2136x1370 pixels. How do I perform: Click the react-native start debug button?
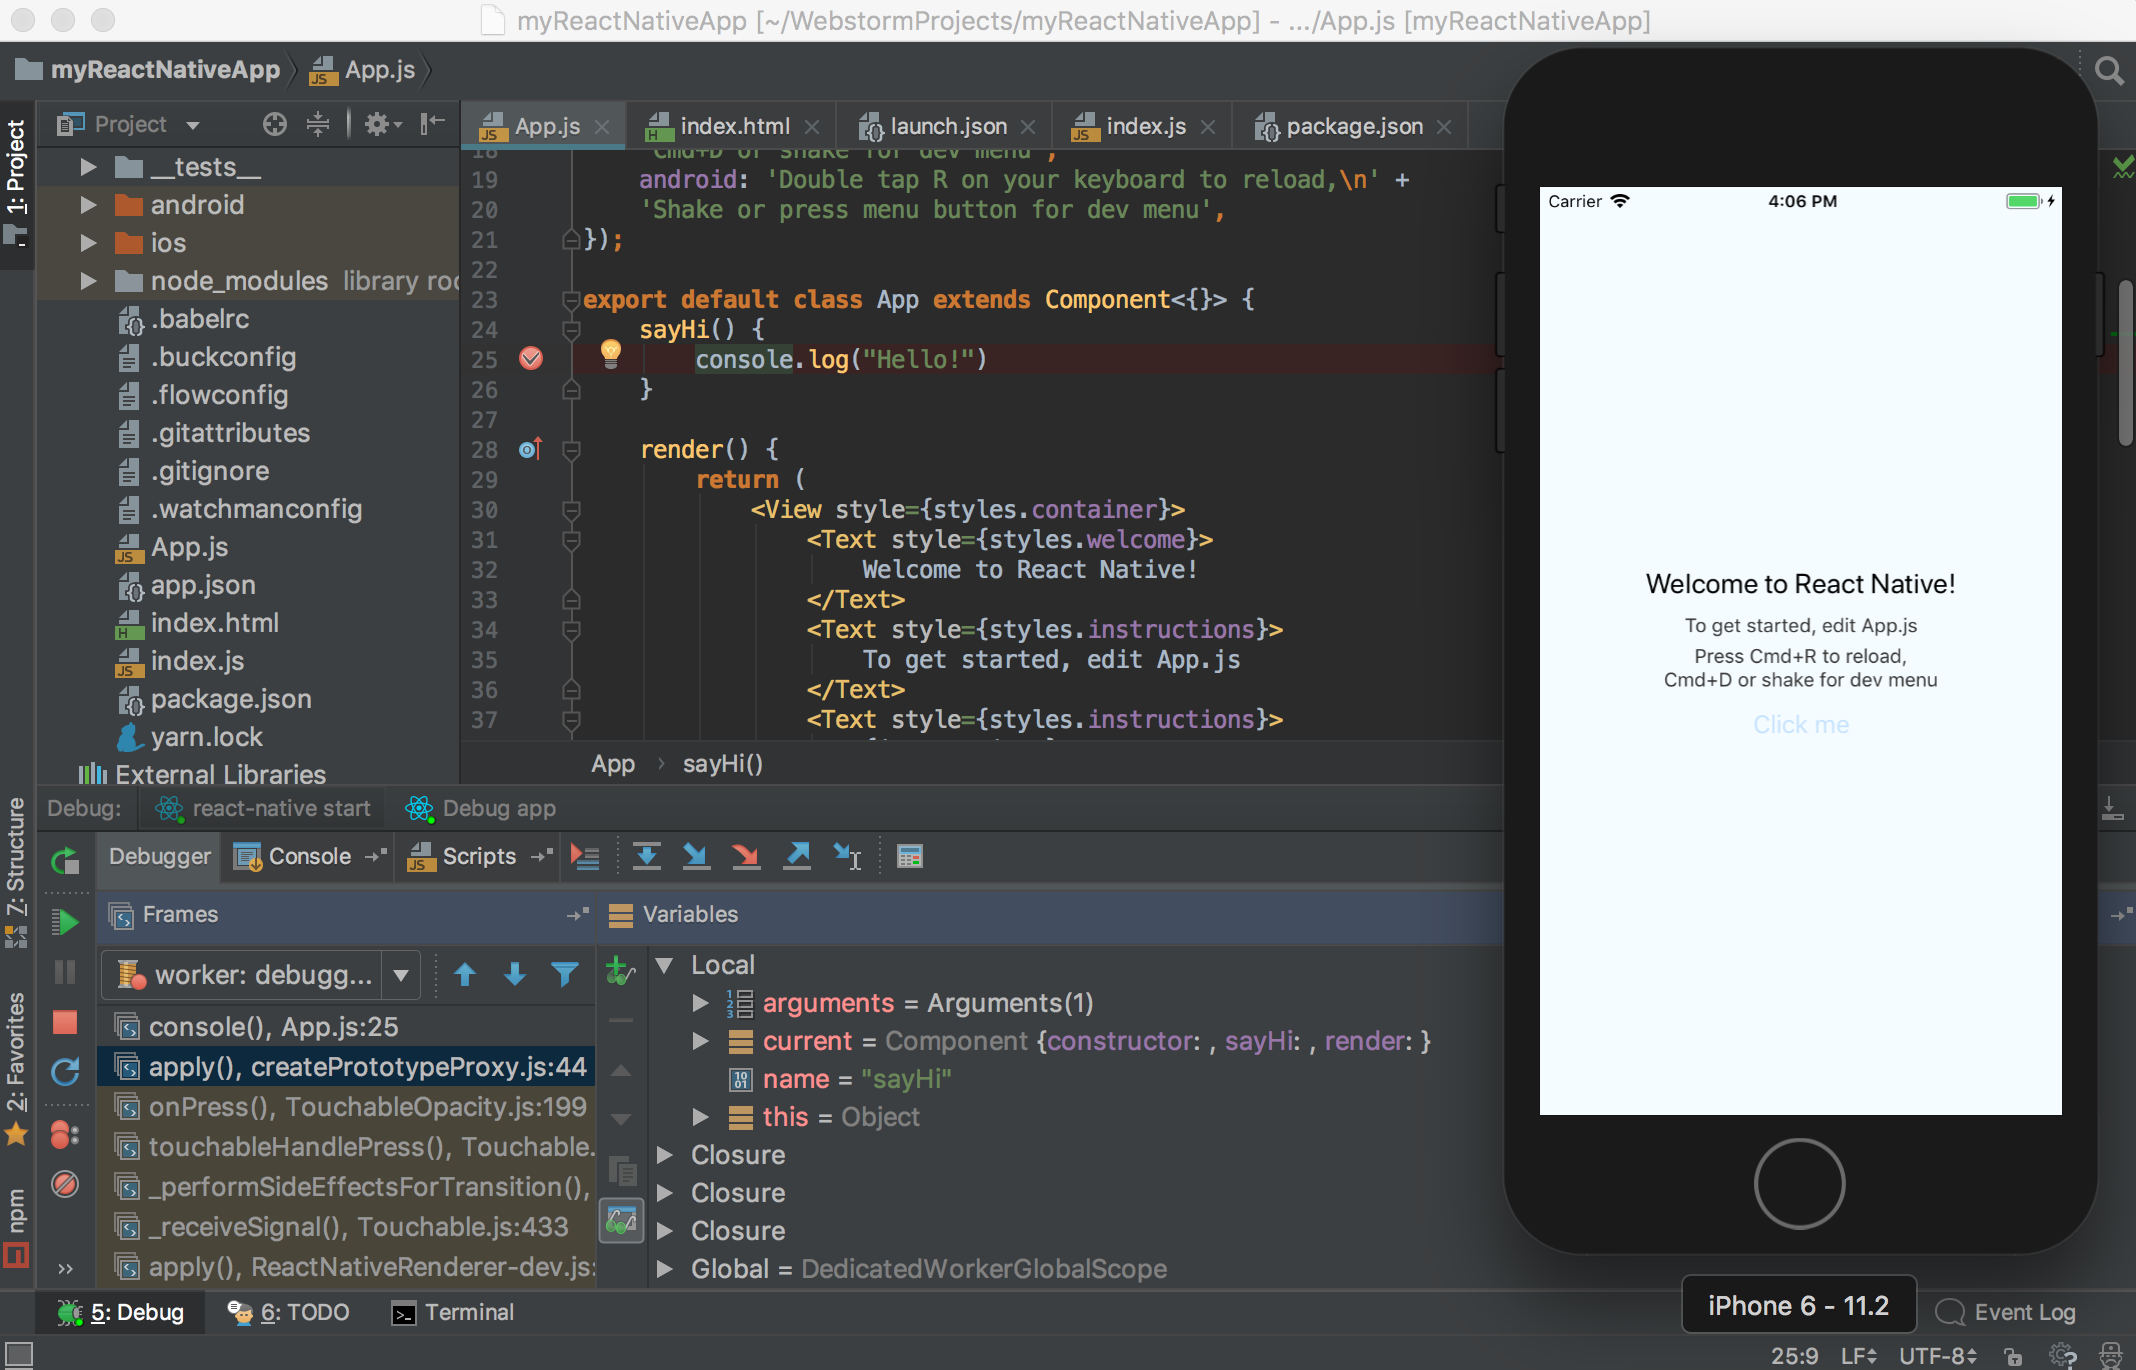click(x=260, y=806)
